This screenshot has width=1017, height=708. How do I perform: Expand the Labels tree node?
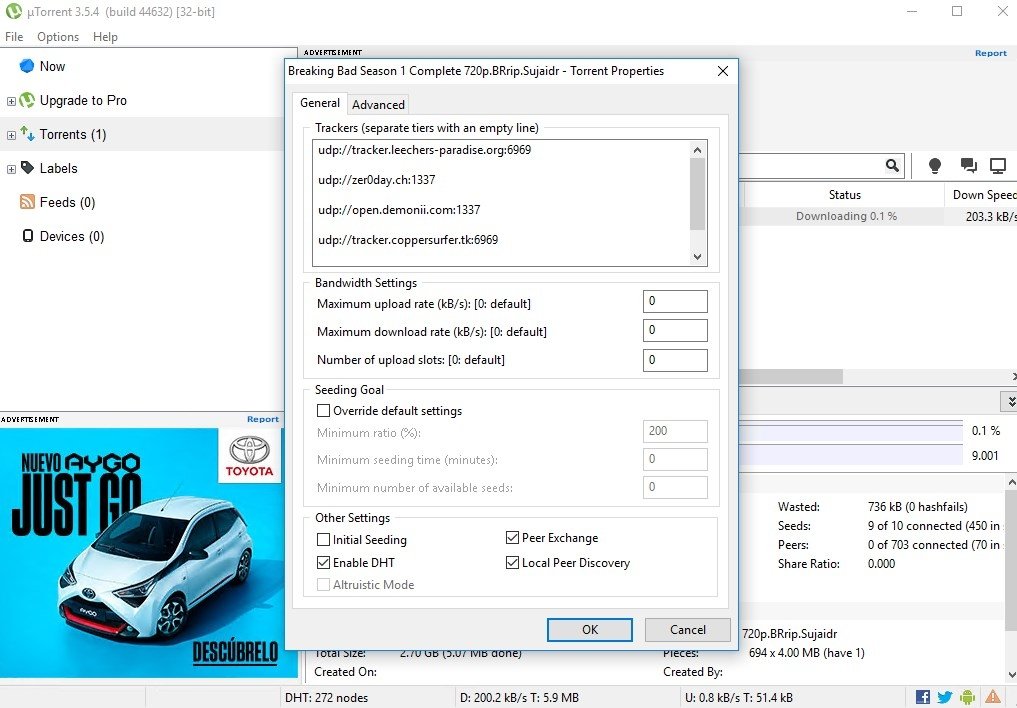(11, 169)
